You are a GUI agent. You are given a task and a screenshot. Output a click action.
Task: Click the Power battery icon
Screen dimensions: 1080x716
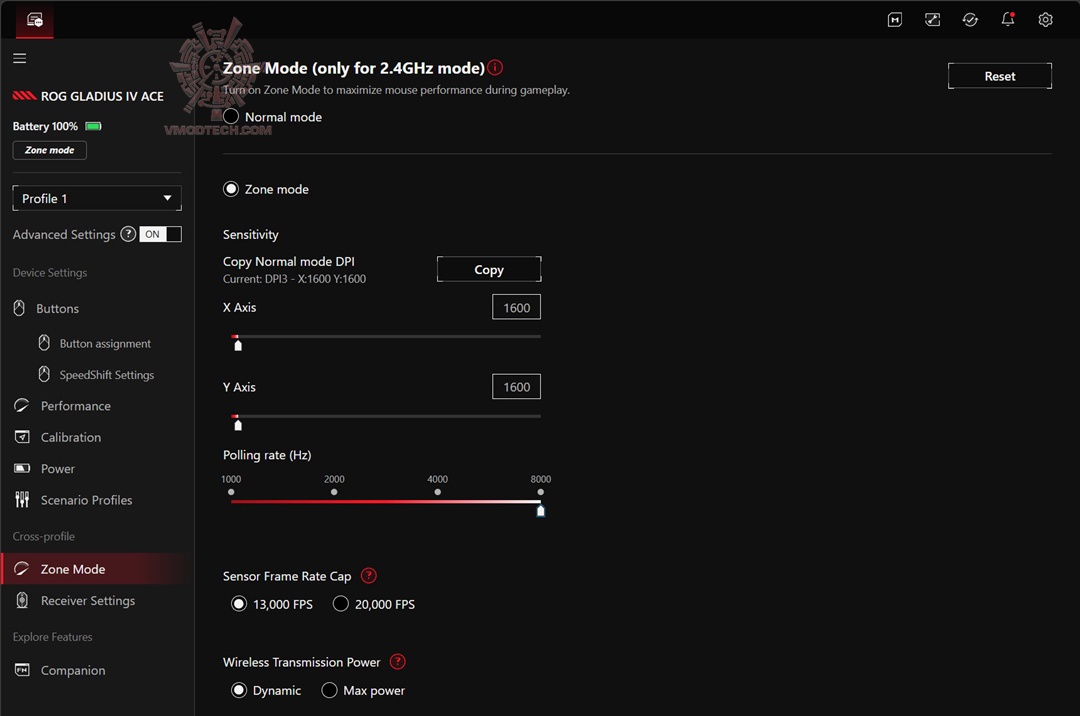(22, 468)
